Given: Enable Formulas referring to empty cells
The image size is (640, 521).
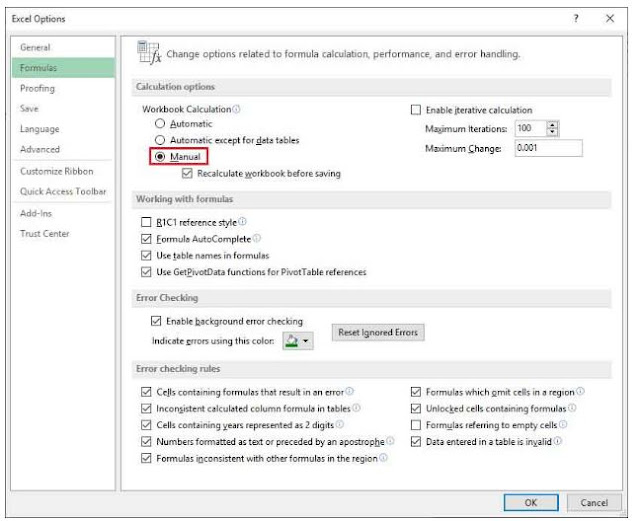Looking at the screenshot, I should point(416,425).
